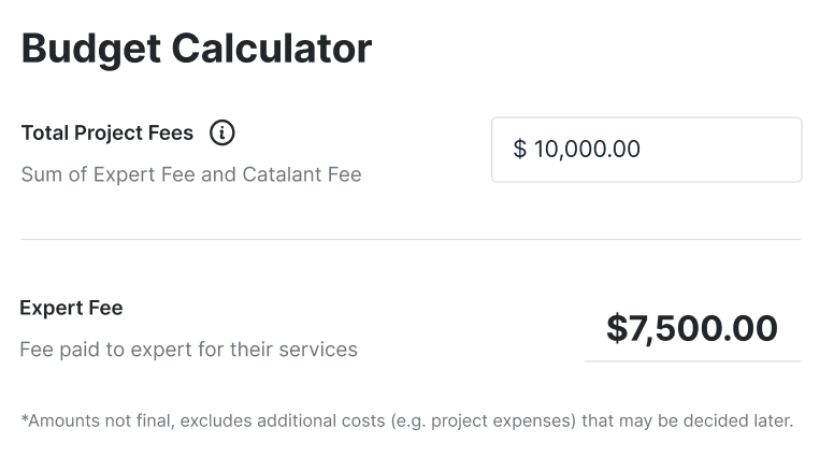Screen dimensions: 822x456
Task: Click the dollar sign inside the fees input
Action: coord(520,149)
